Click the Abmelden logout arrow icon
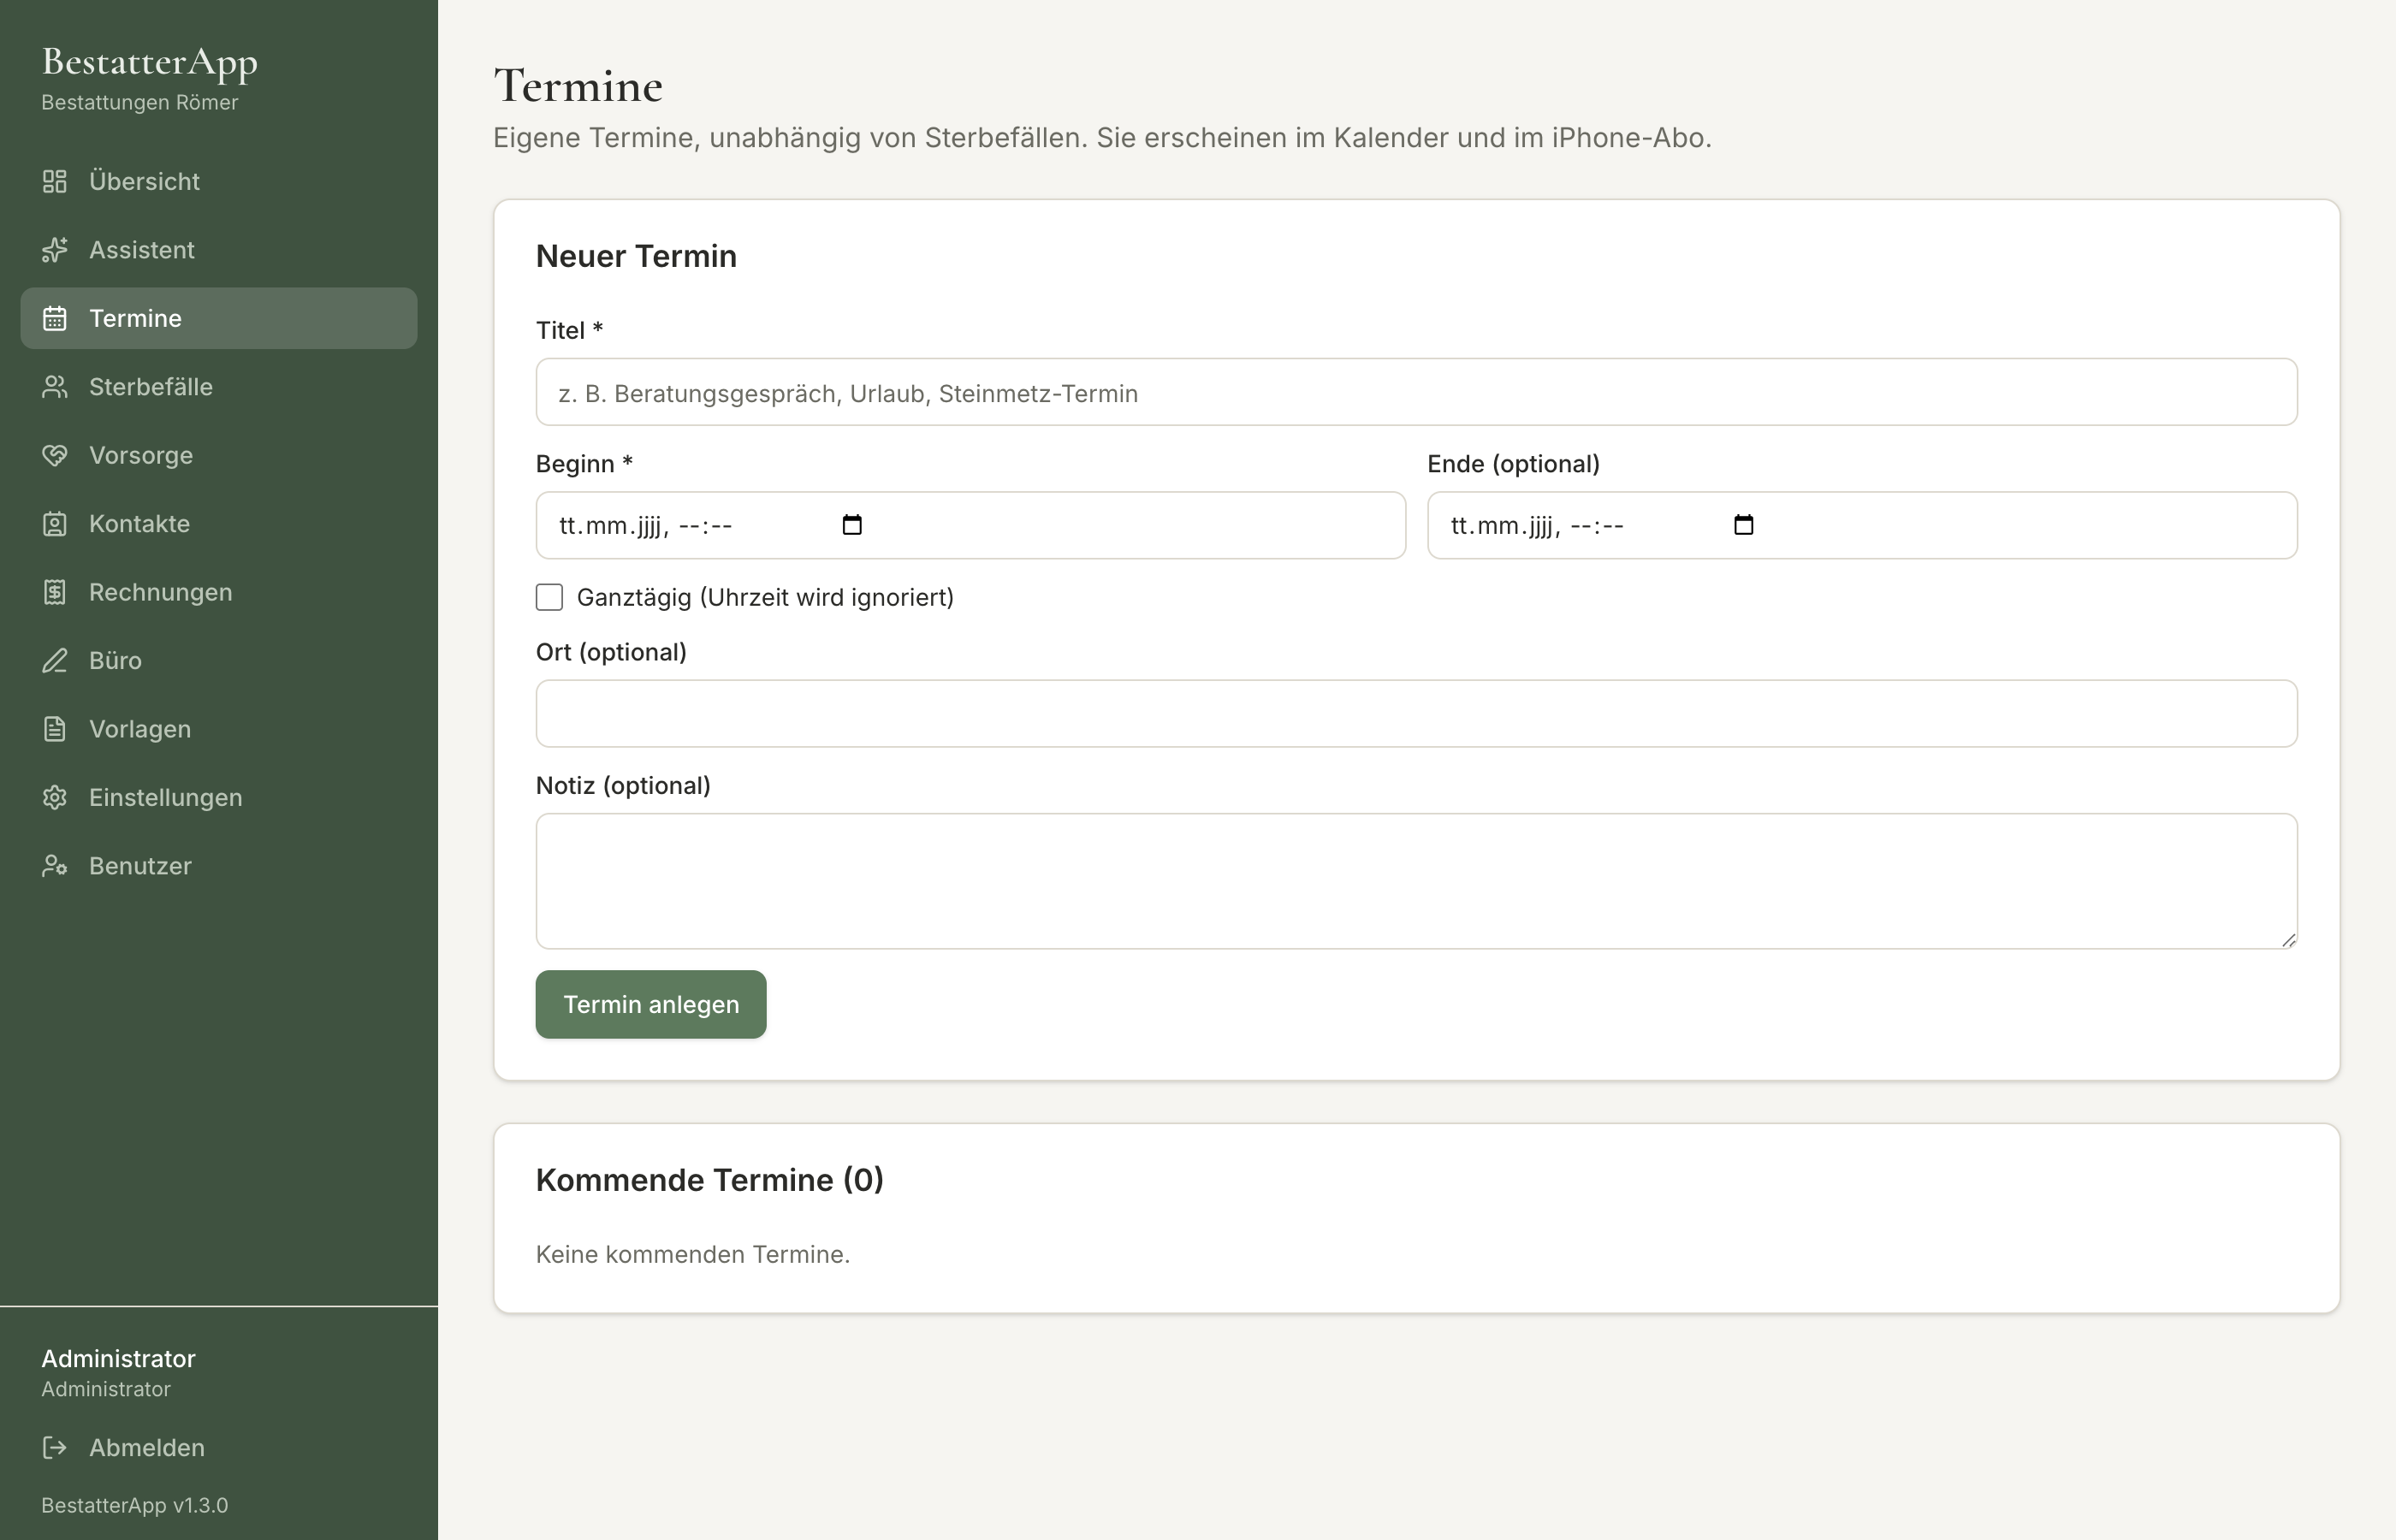Image resolution: width=2396 pixels, height=1540 pixels. pyautogui.click(x=54, y=1448)
